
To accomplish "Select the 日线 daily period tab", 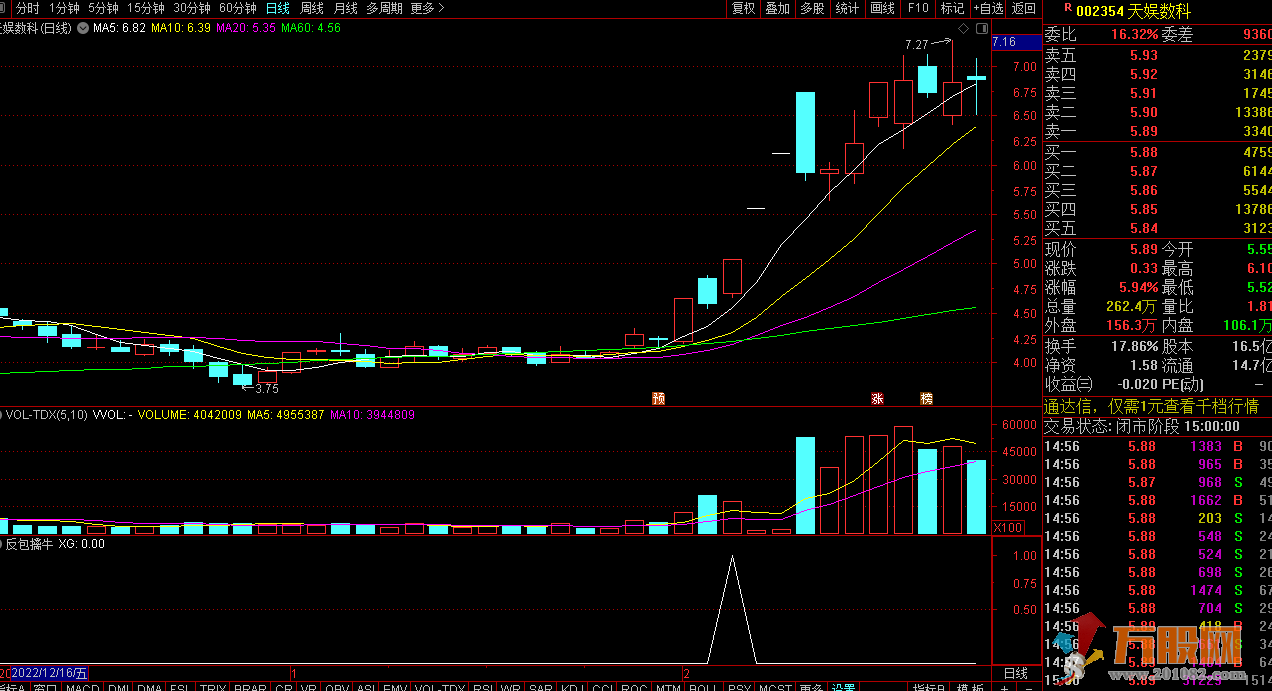I will pyautogui.click(x=278, y=8).
